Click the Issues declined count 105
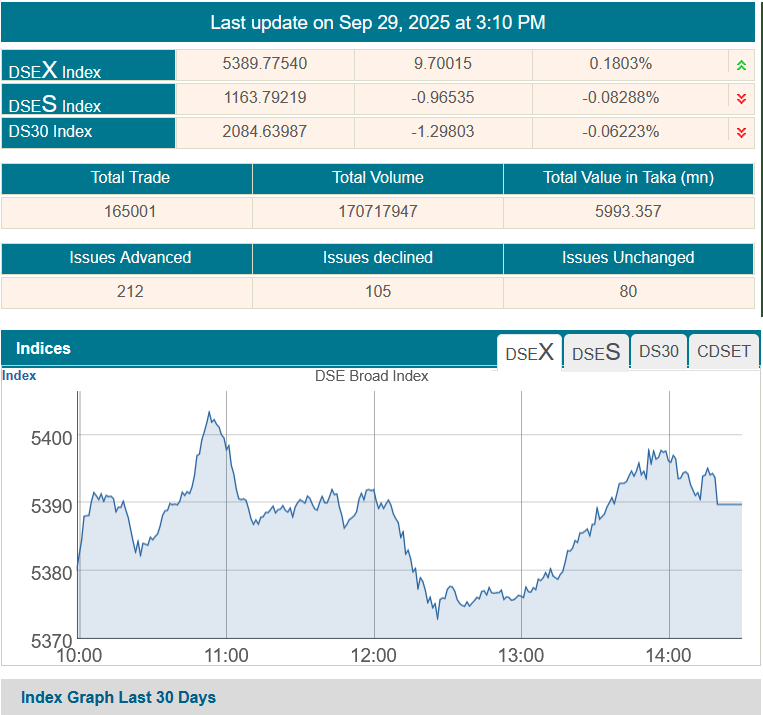Image resolution: width=763 pixels, height=715 pixels. click(x=377, y=292)
